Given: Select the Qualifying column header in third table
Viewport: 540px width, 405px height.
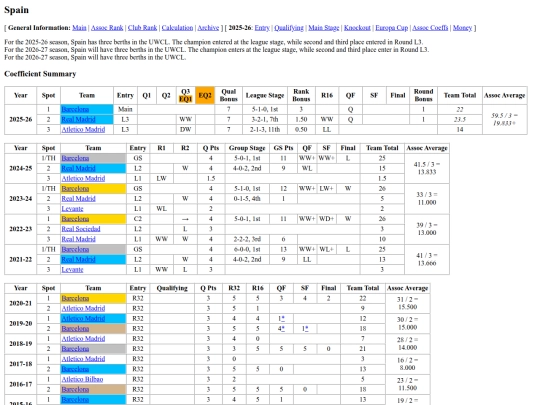Looking at the screenshot, I should 172,288.
